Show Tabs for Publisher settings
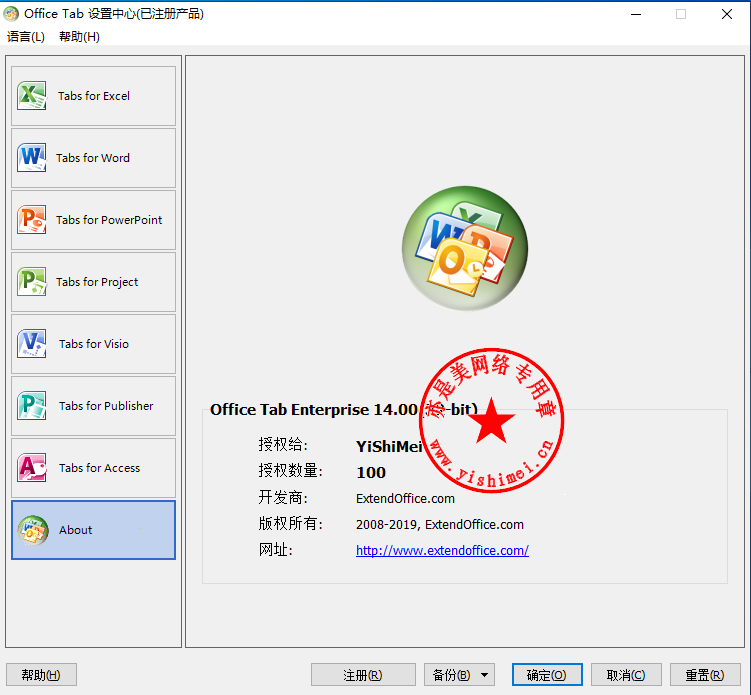This screenshot has width=751, height=695. point(93,406)
